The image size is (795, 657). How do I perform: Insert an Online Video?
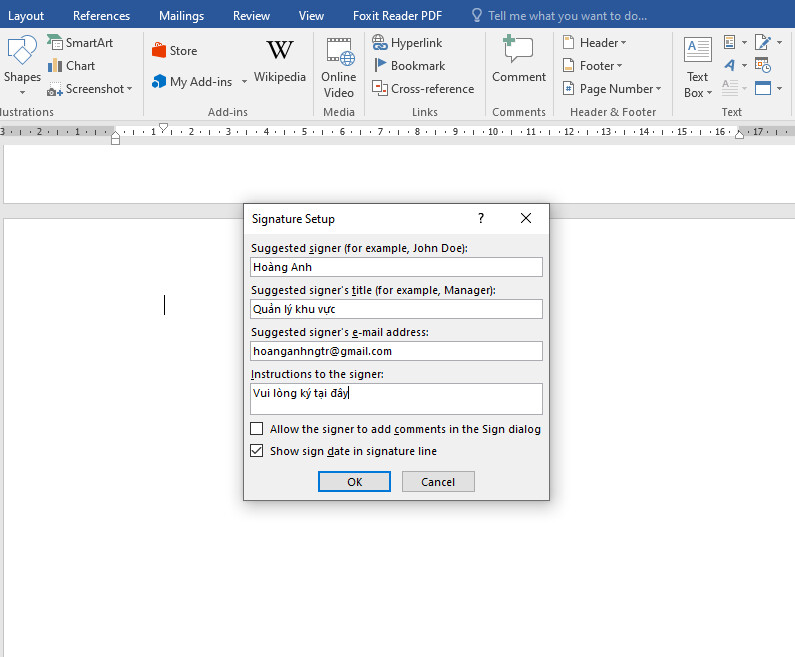coord(339,68)
